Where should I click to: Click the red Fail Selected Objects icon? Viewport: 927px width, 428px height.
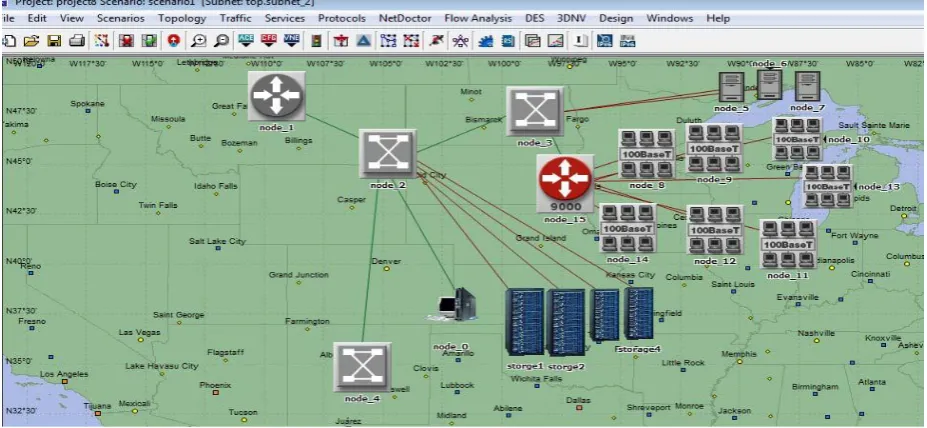click(126, 41)
